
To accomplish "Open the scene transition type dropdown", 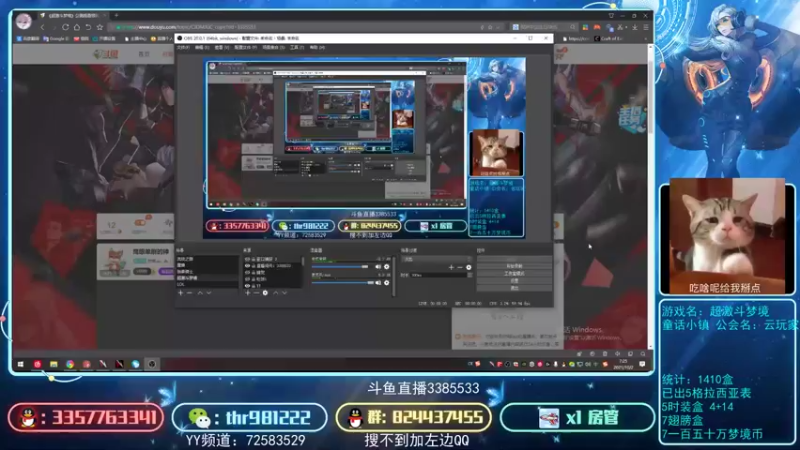I will (437, 259).
